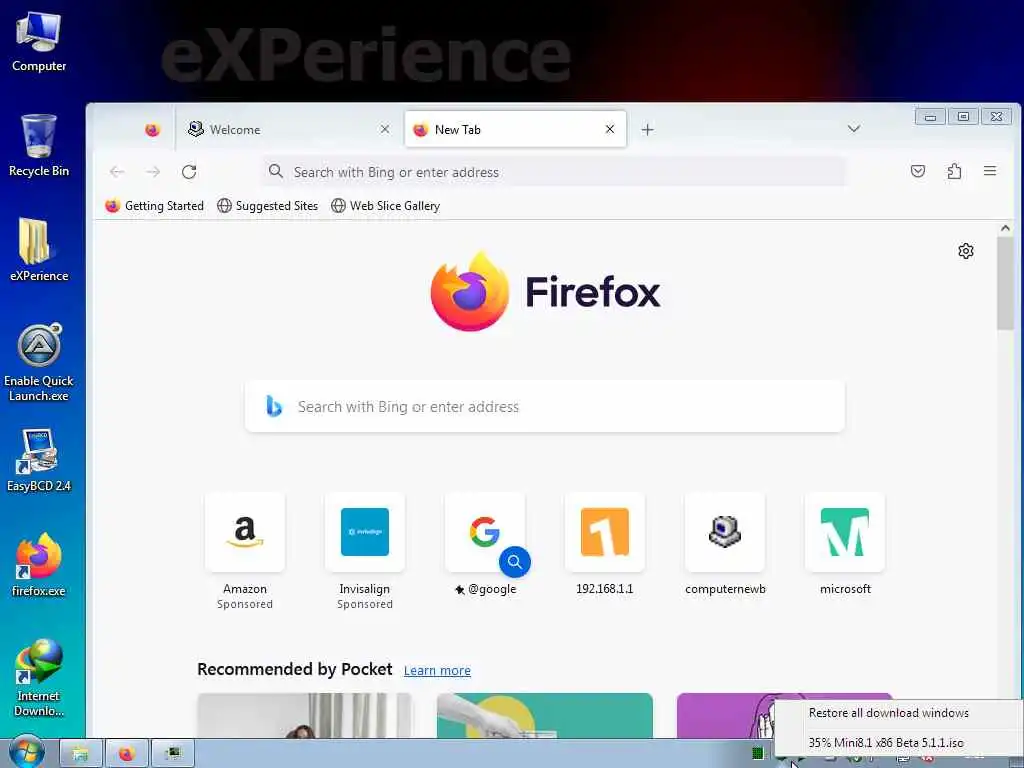The image size is (1024, 768).
Task: Click the blue search icon on the @google tile
Action: pos(515,562)
